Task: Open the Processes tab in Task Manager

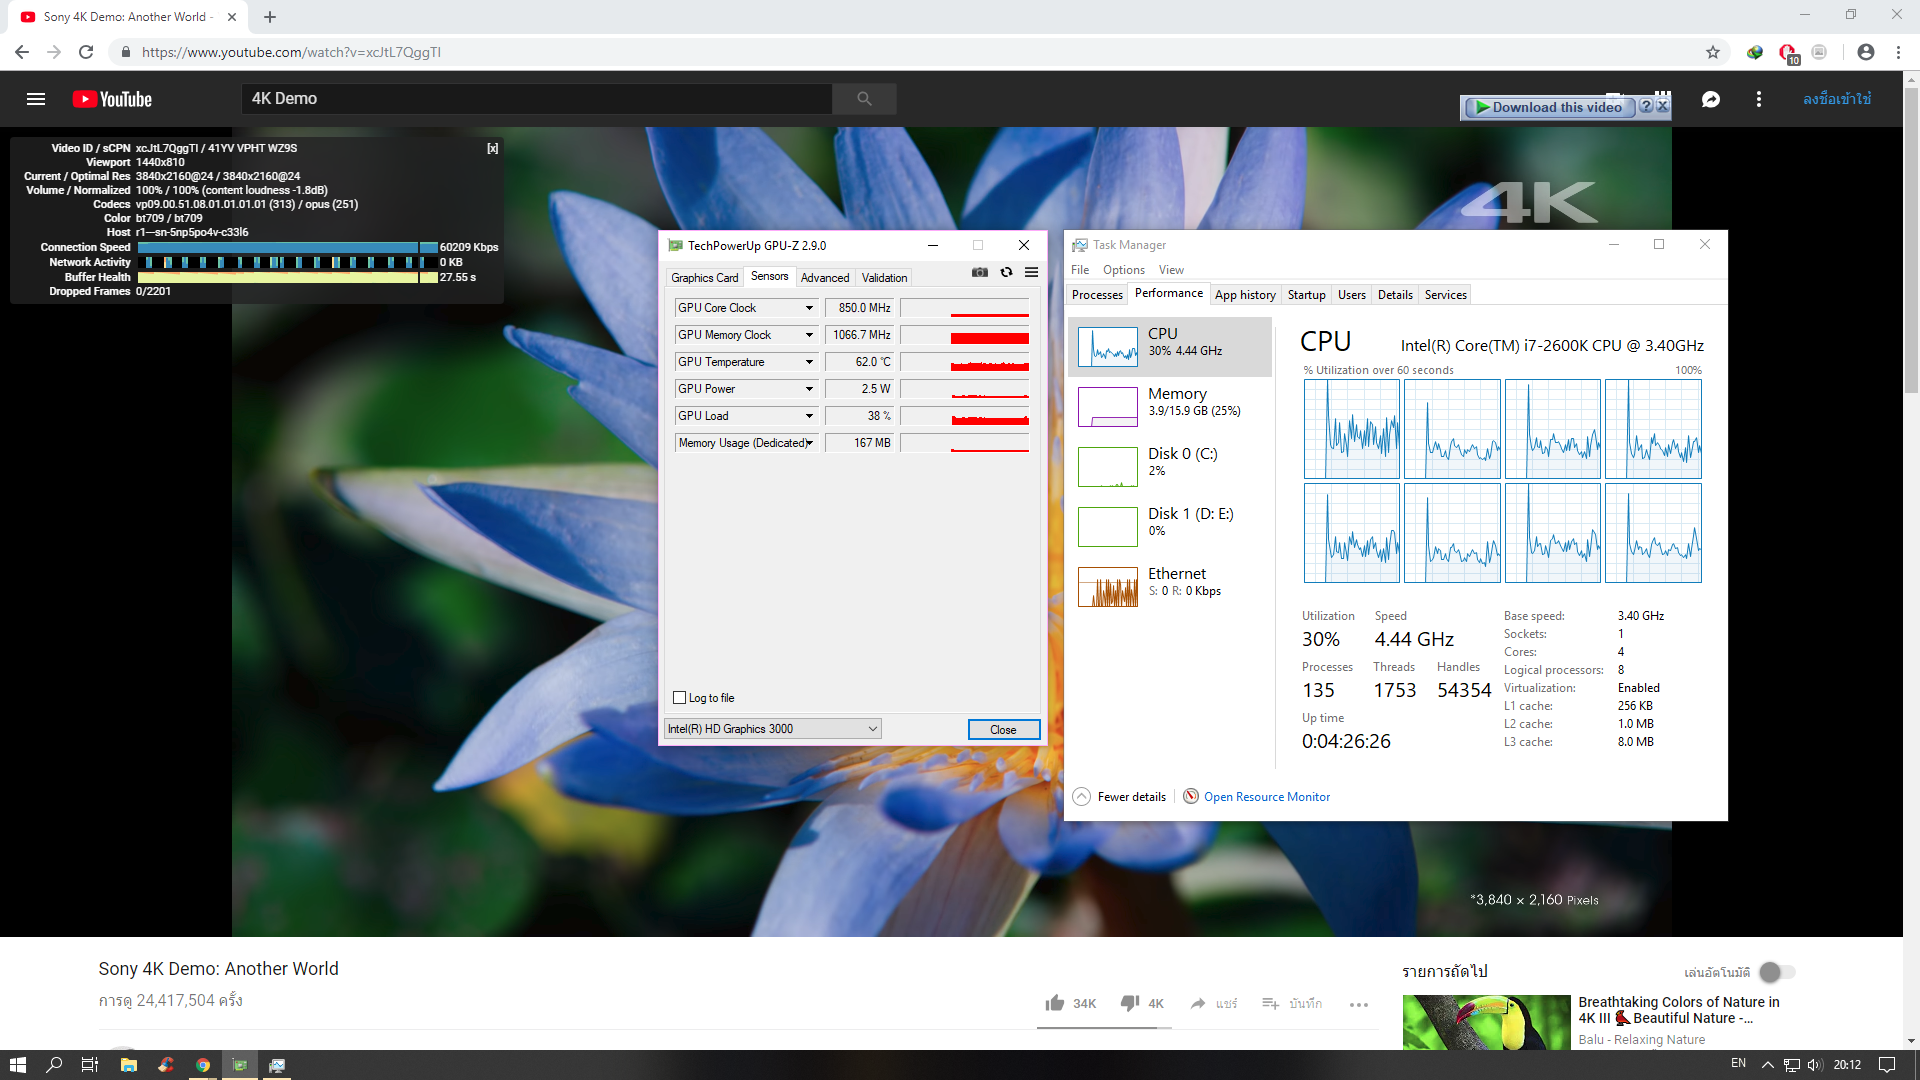Action: point(1097,295)
